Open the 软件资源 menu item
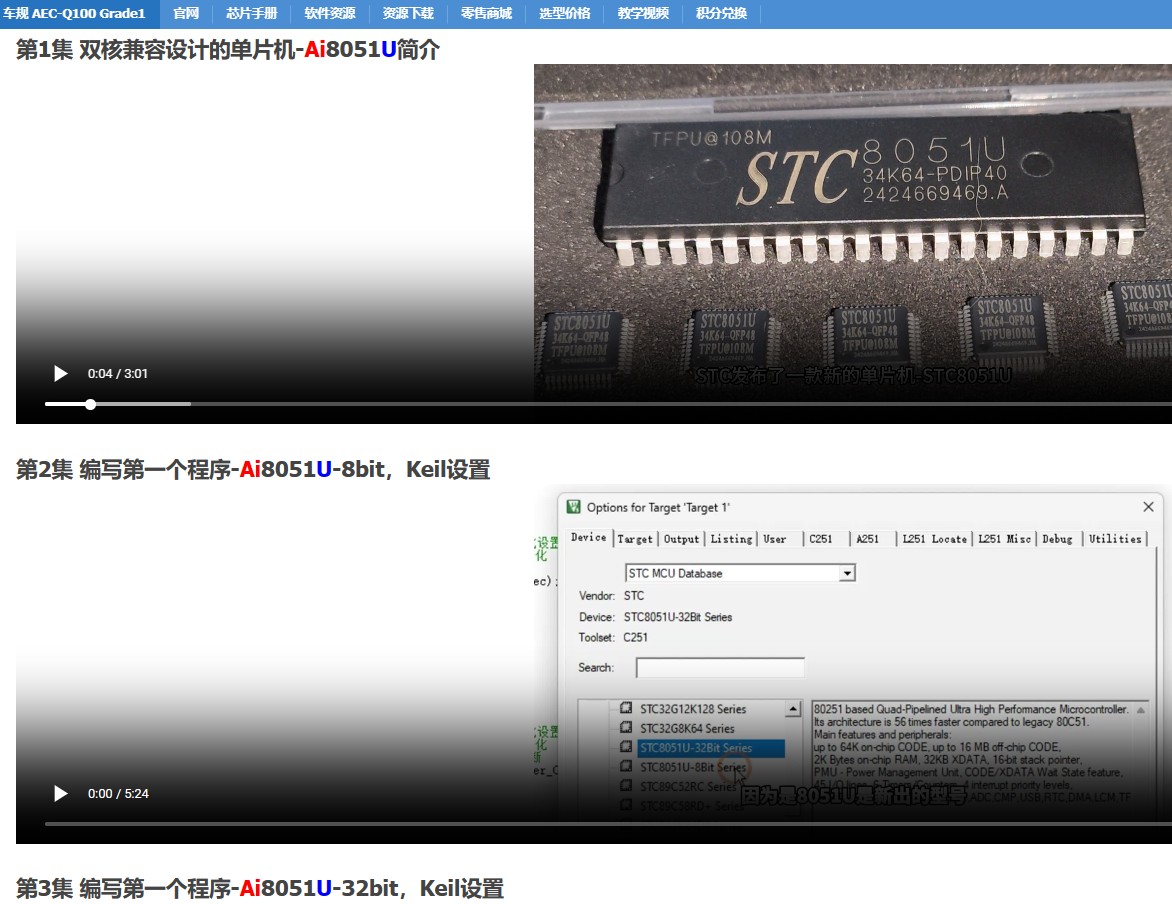Viewport: 1172px width, 904px height. pyautogui.click(x=330, y=13)
